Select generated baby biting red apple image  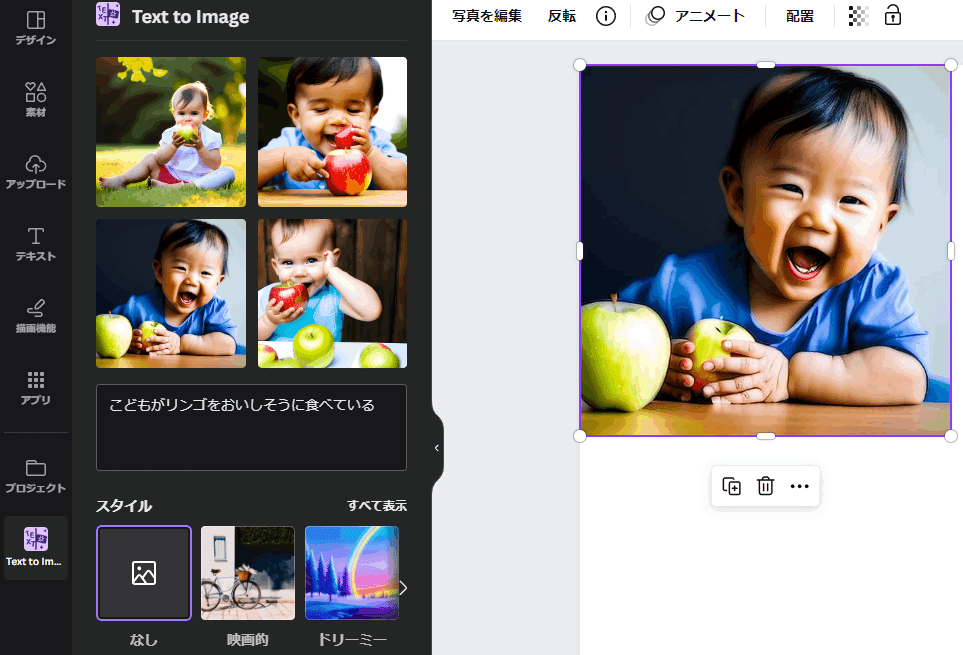(x=332, y=293)
